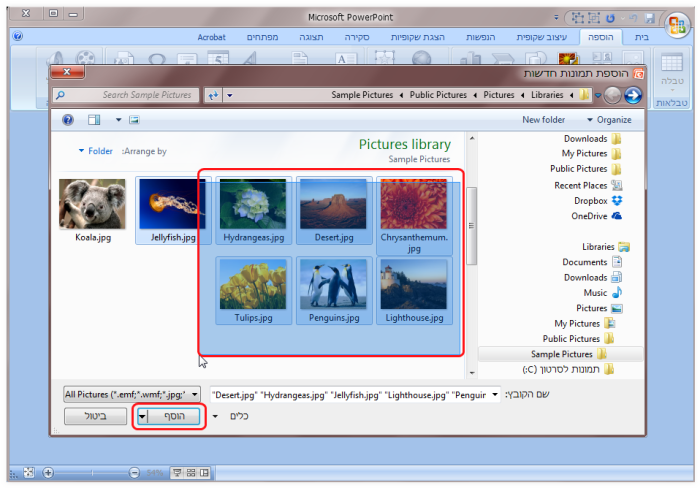
Task: Click the zoom slider in status bar
Action: [90, 472]
